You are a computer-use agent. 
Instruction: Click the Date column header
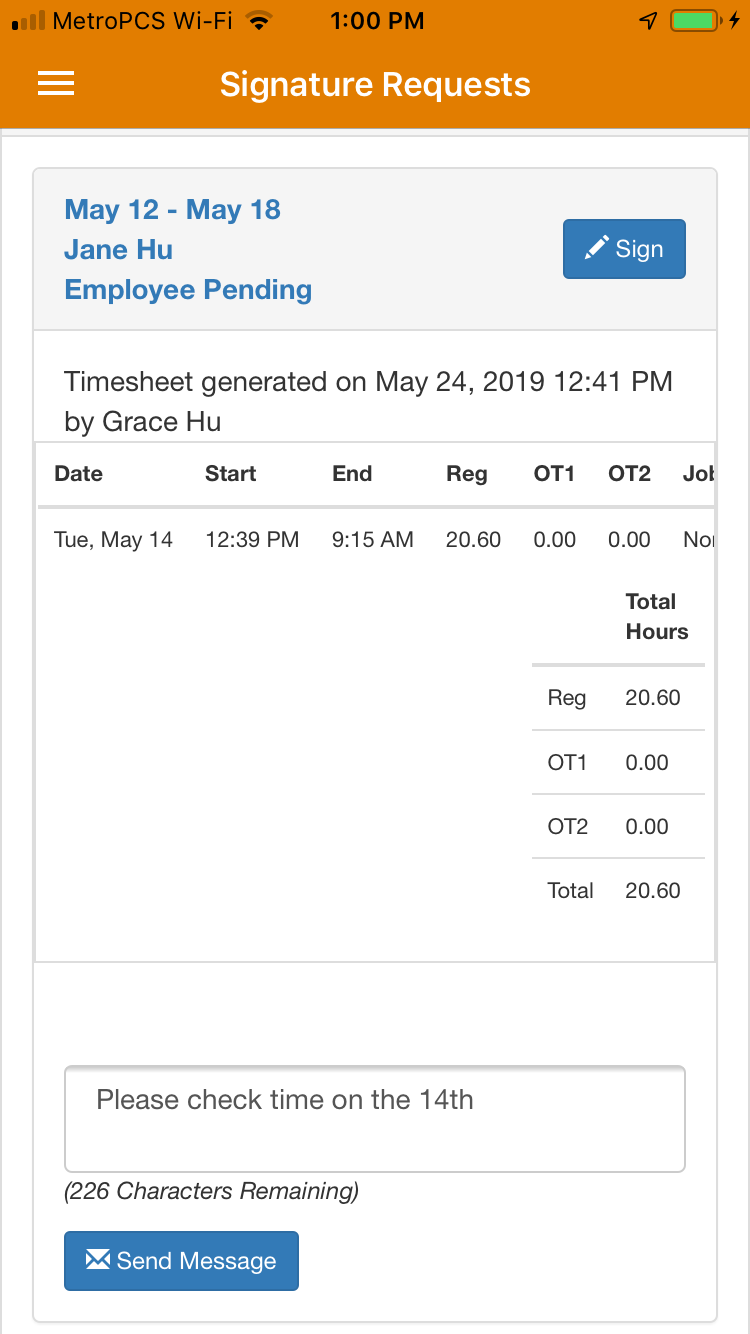(x=78, y=474)
